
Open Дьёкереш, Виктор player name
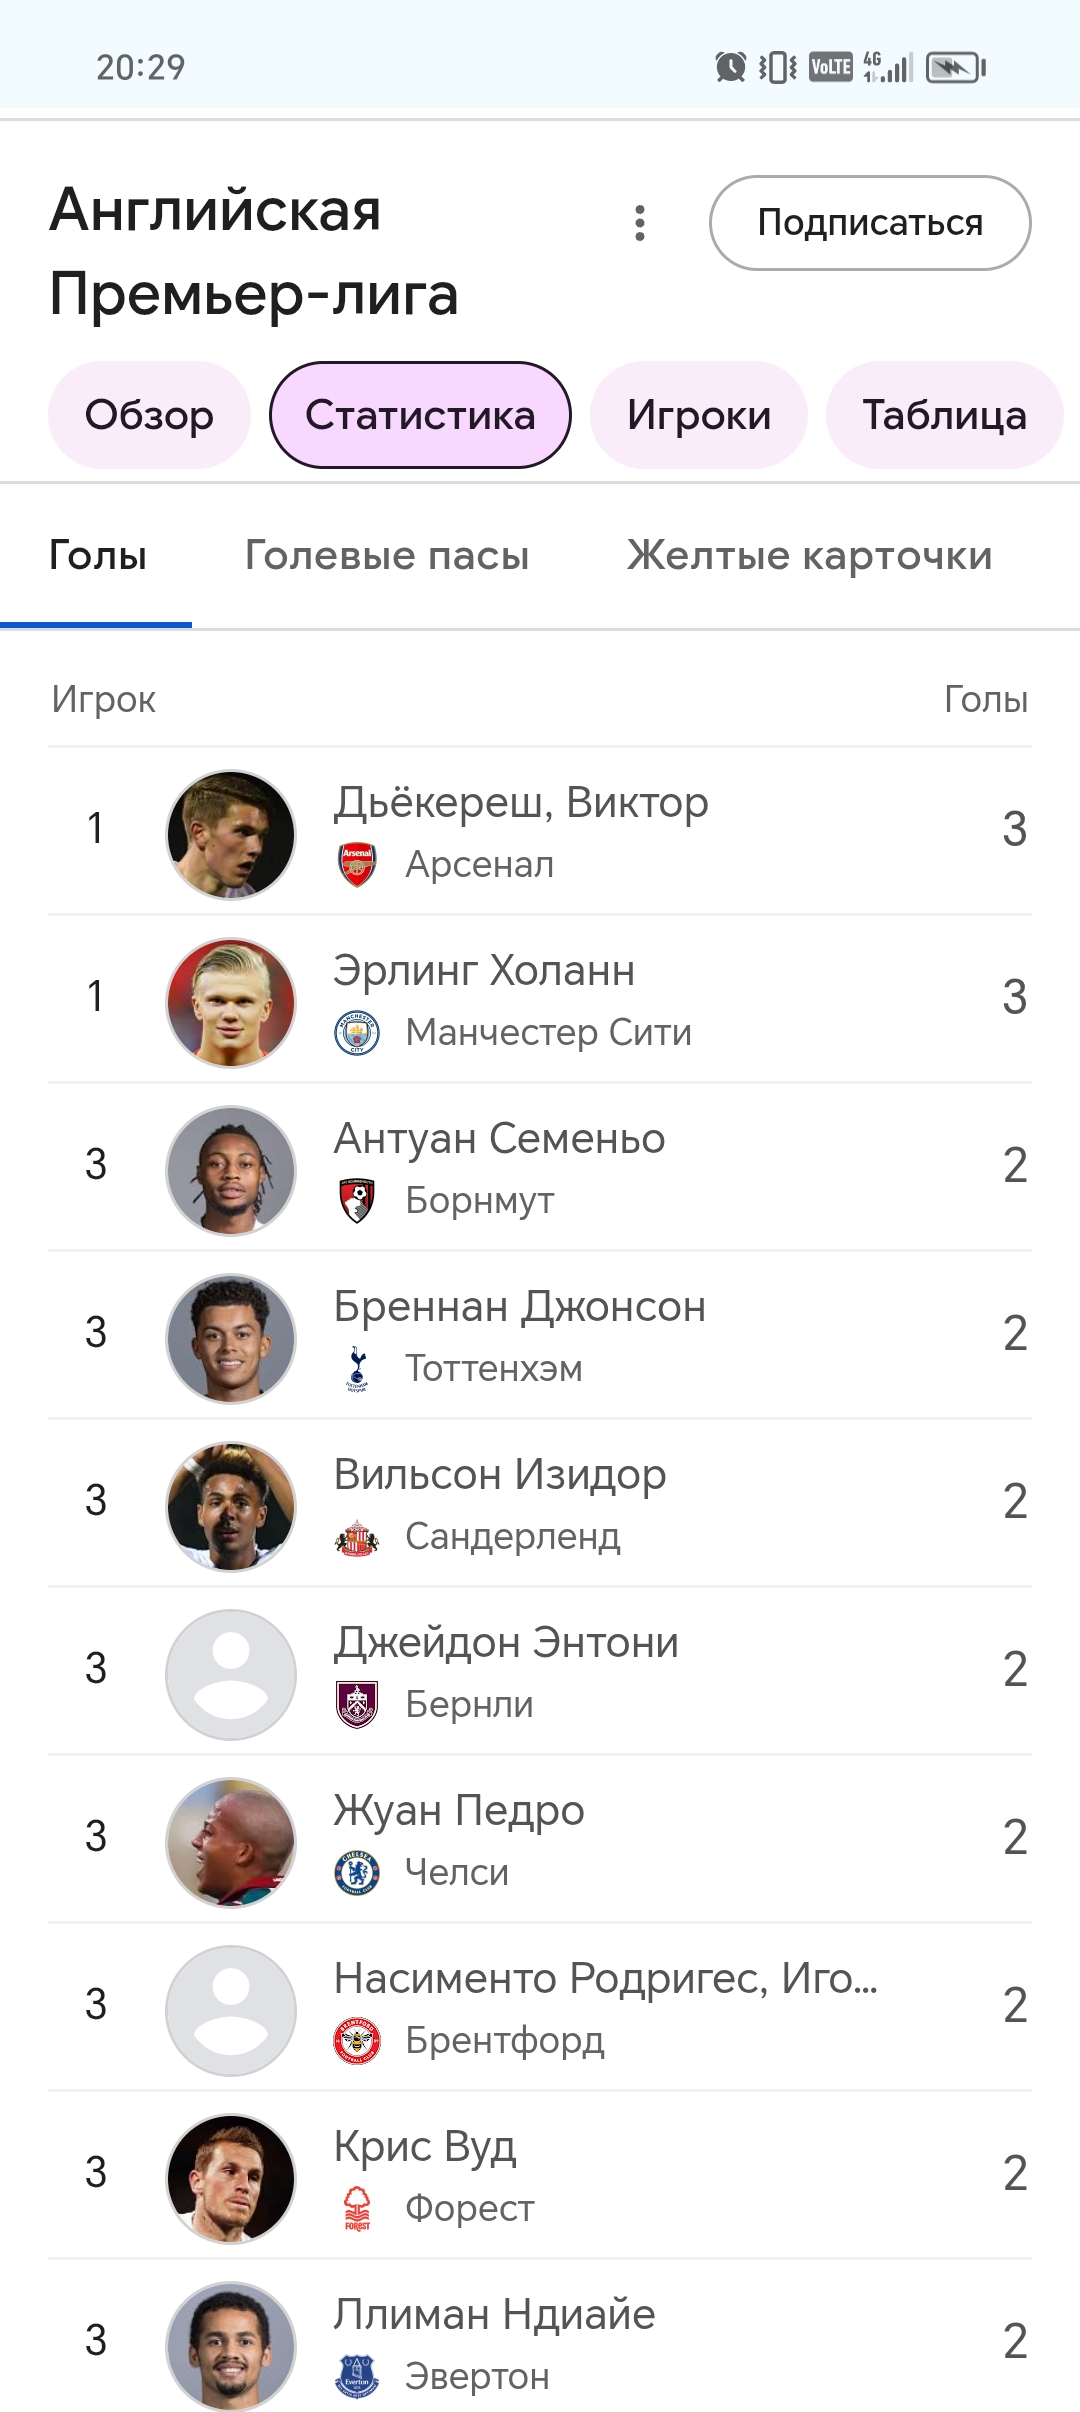pyautogui.click(x=521, y=802)
